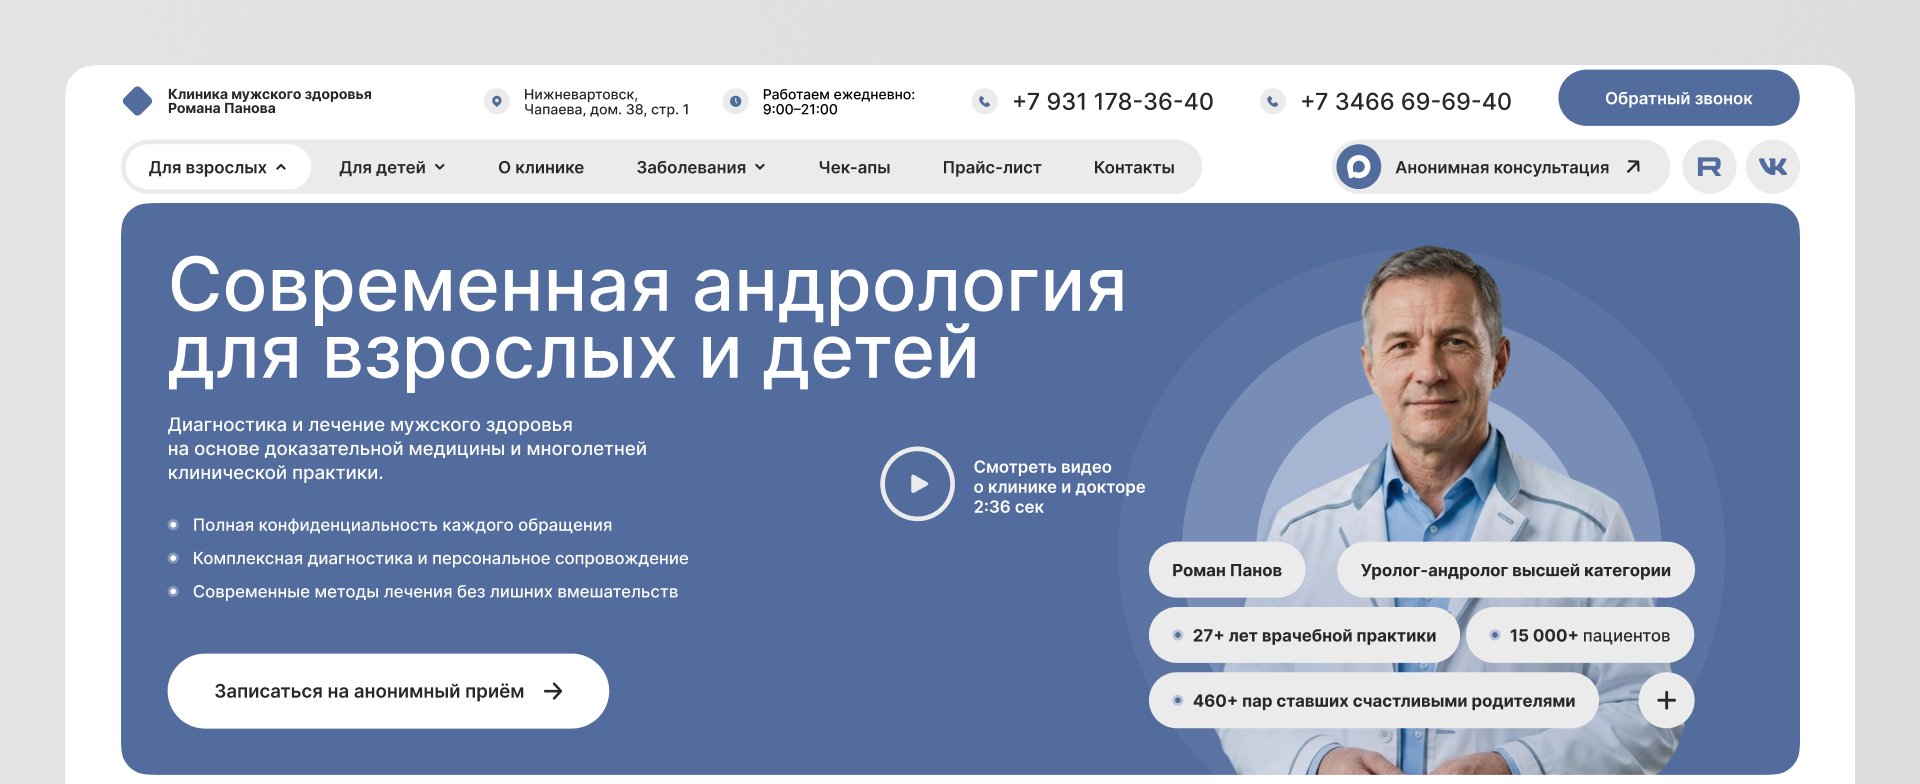Click the clinic diamond logo icon

(x=137, y=101)
